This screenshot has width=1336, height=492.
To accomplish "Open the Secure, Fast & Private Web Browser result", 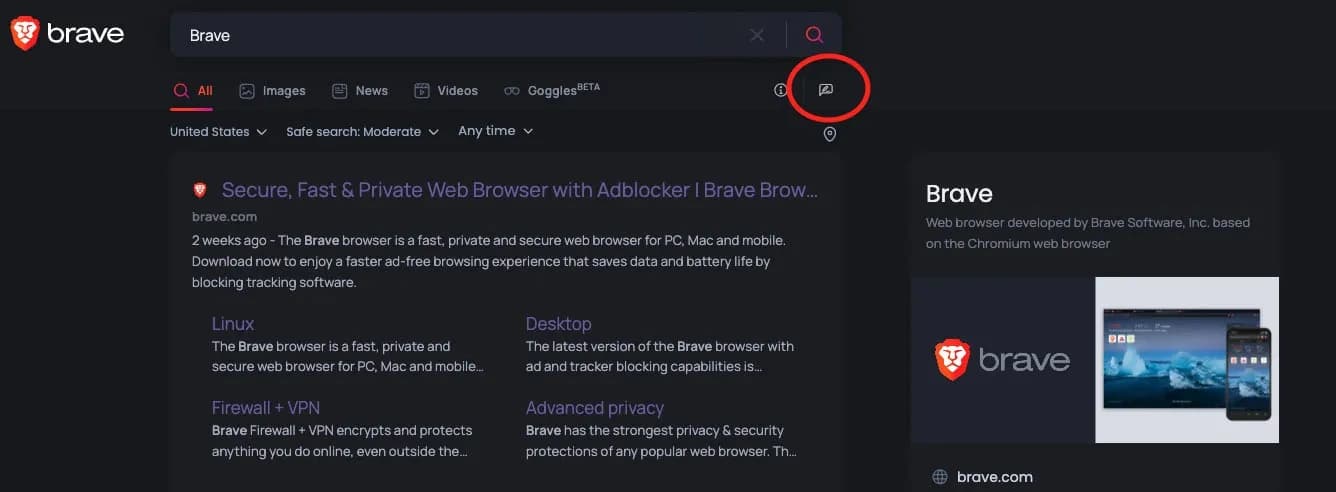I will [x=520, y=190].
